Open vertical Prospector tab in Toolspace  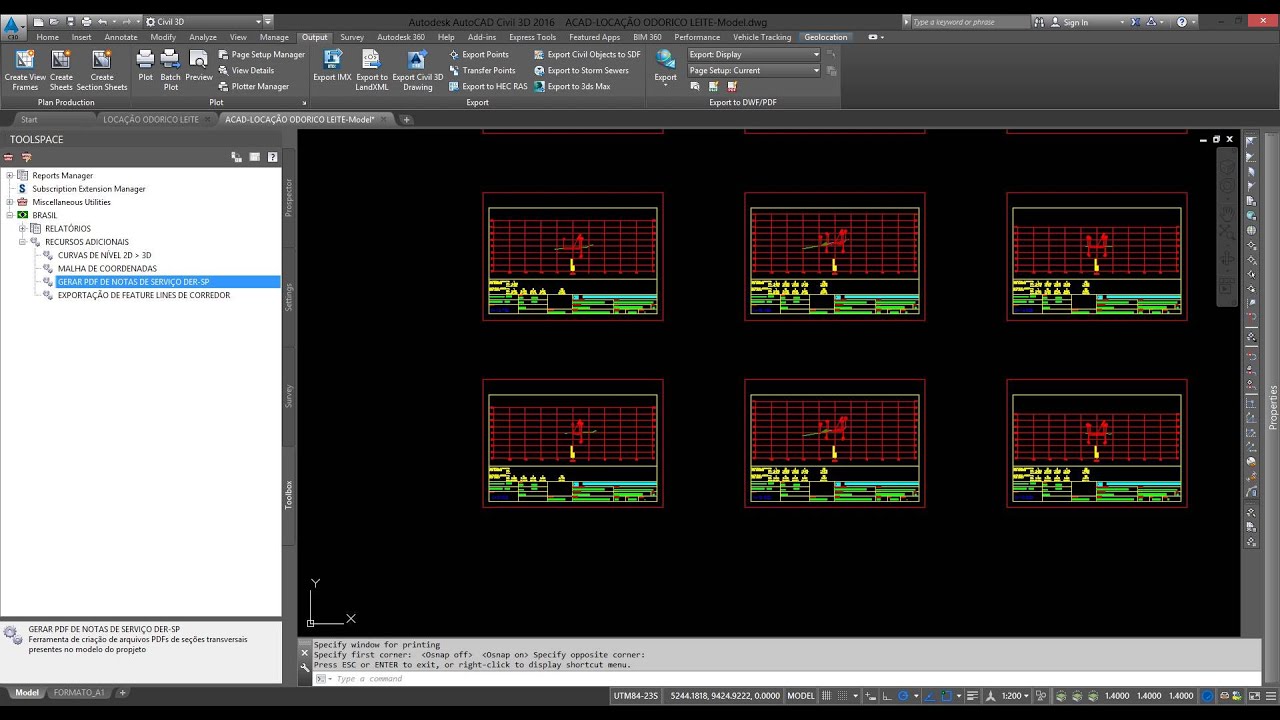point(289,199)
